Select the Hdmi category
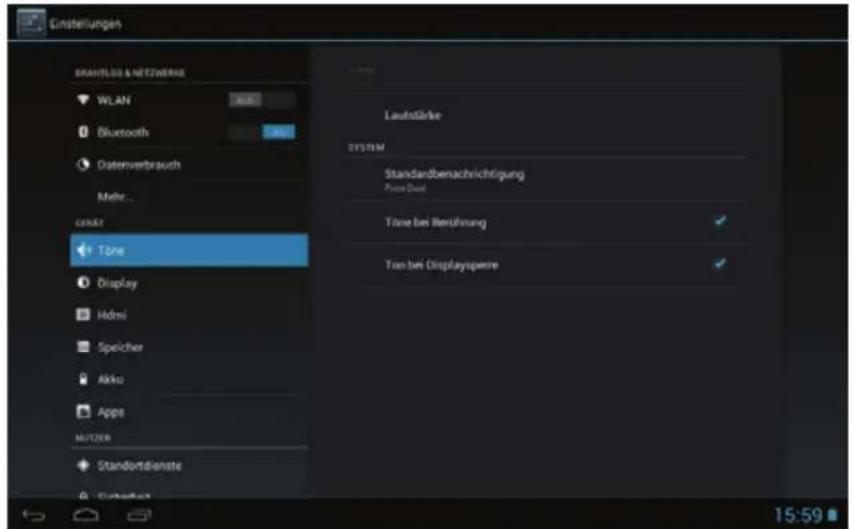851x529 pixels. coord(189,315)
